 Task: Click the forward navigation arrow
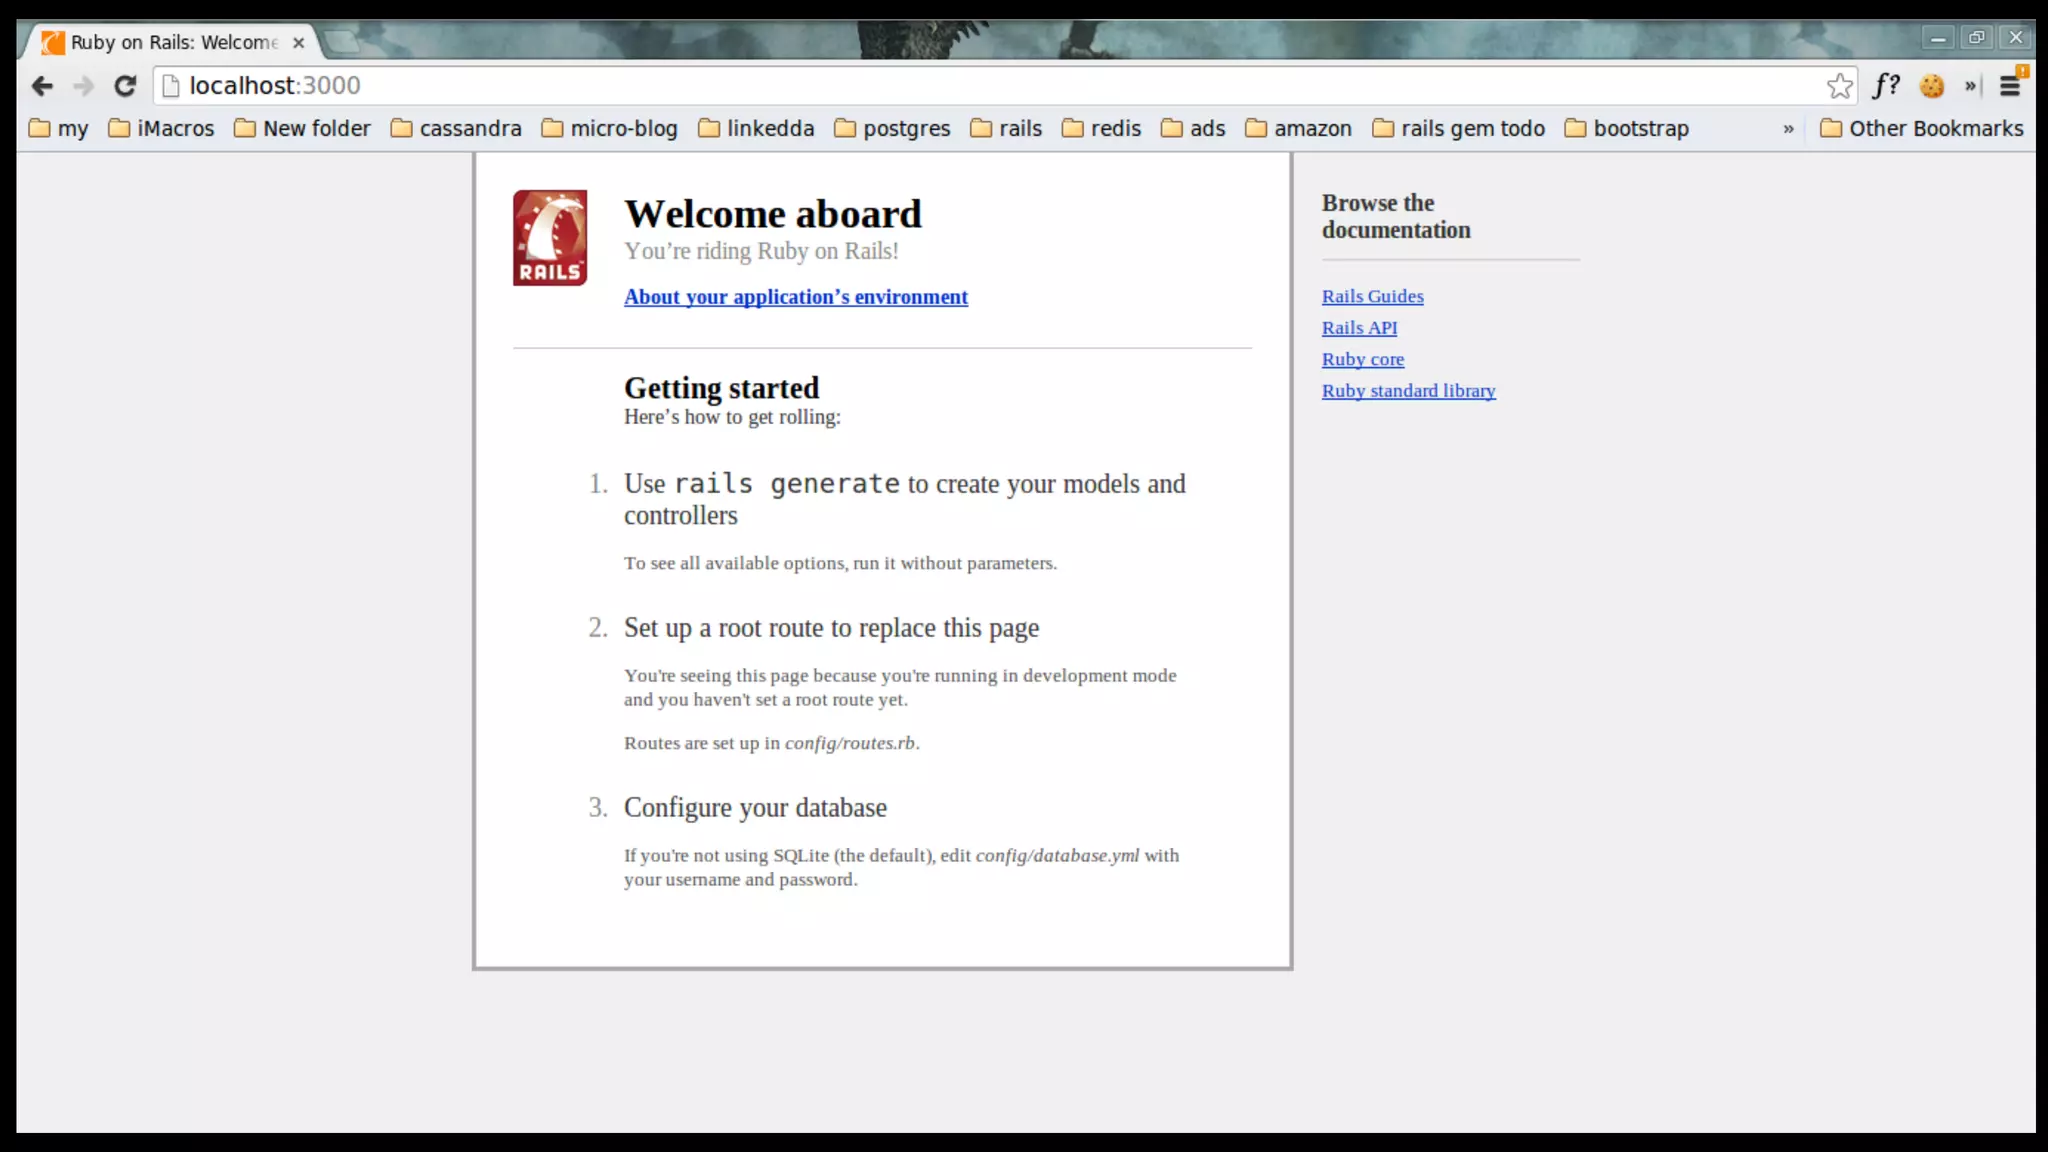click(x=84, y=86)
